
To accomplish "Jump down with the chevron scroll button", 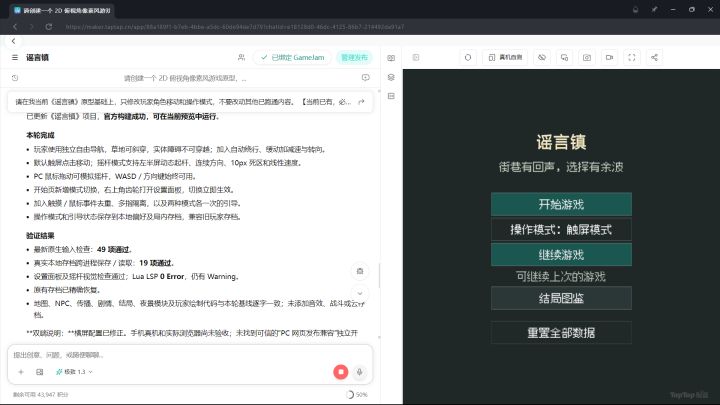I will [360, 293].
